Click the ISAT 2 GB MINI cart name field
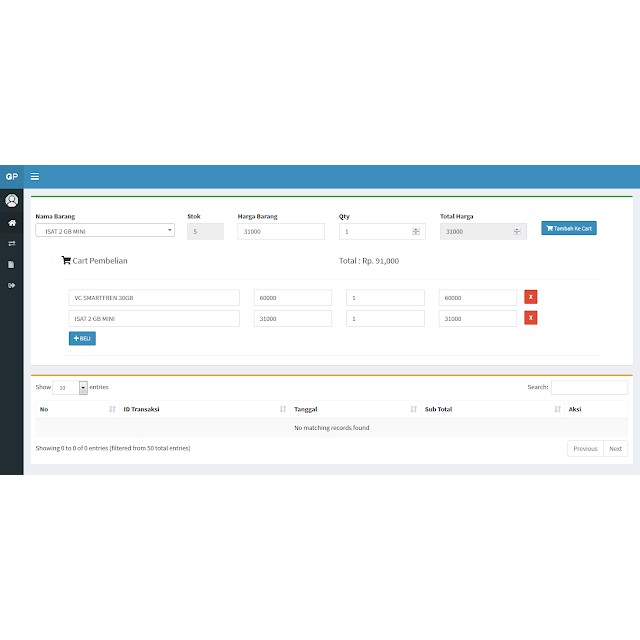The height and width of the screenshot is (640, 640). coord(154,318)
